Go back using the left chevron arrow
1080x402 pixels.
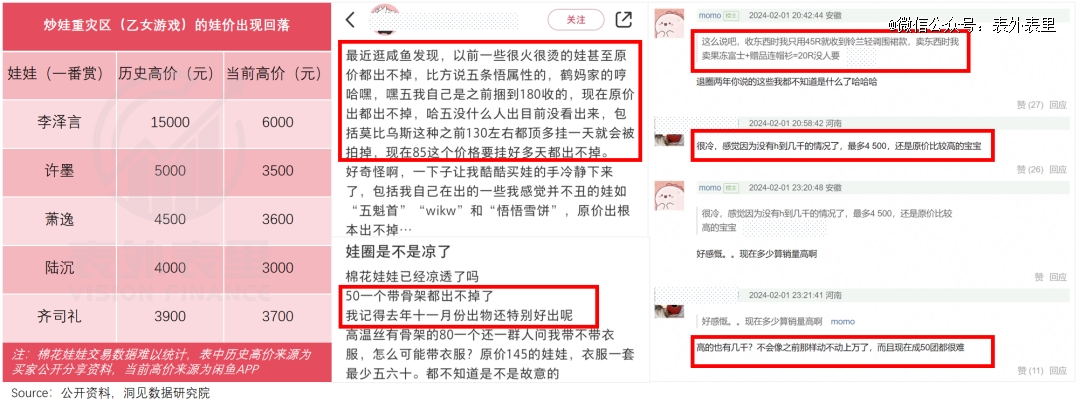coord(351,20)
